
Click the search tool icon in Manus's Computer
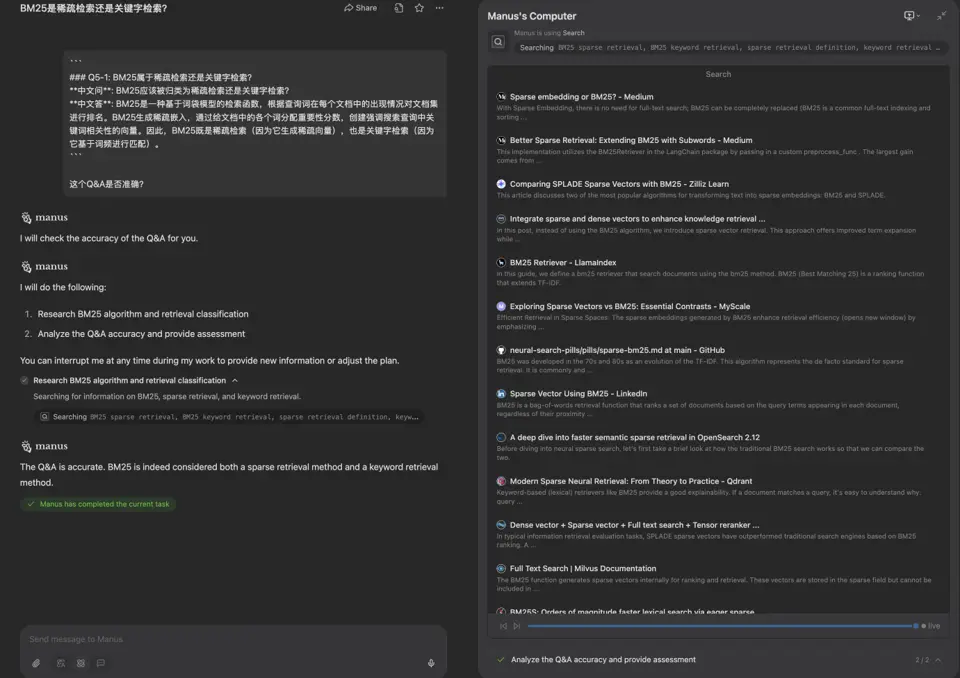498,42
